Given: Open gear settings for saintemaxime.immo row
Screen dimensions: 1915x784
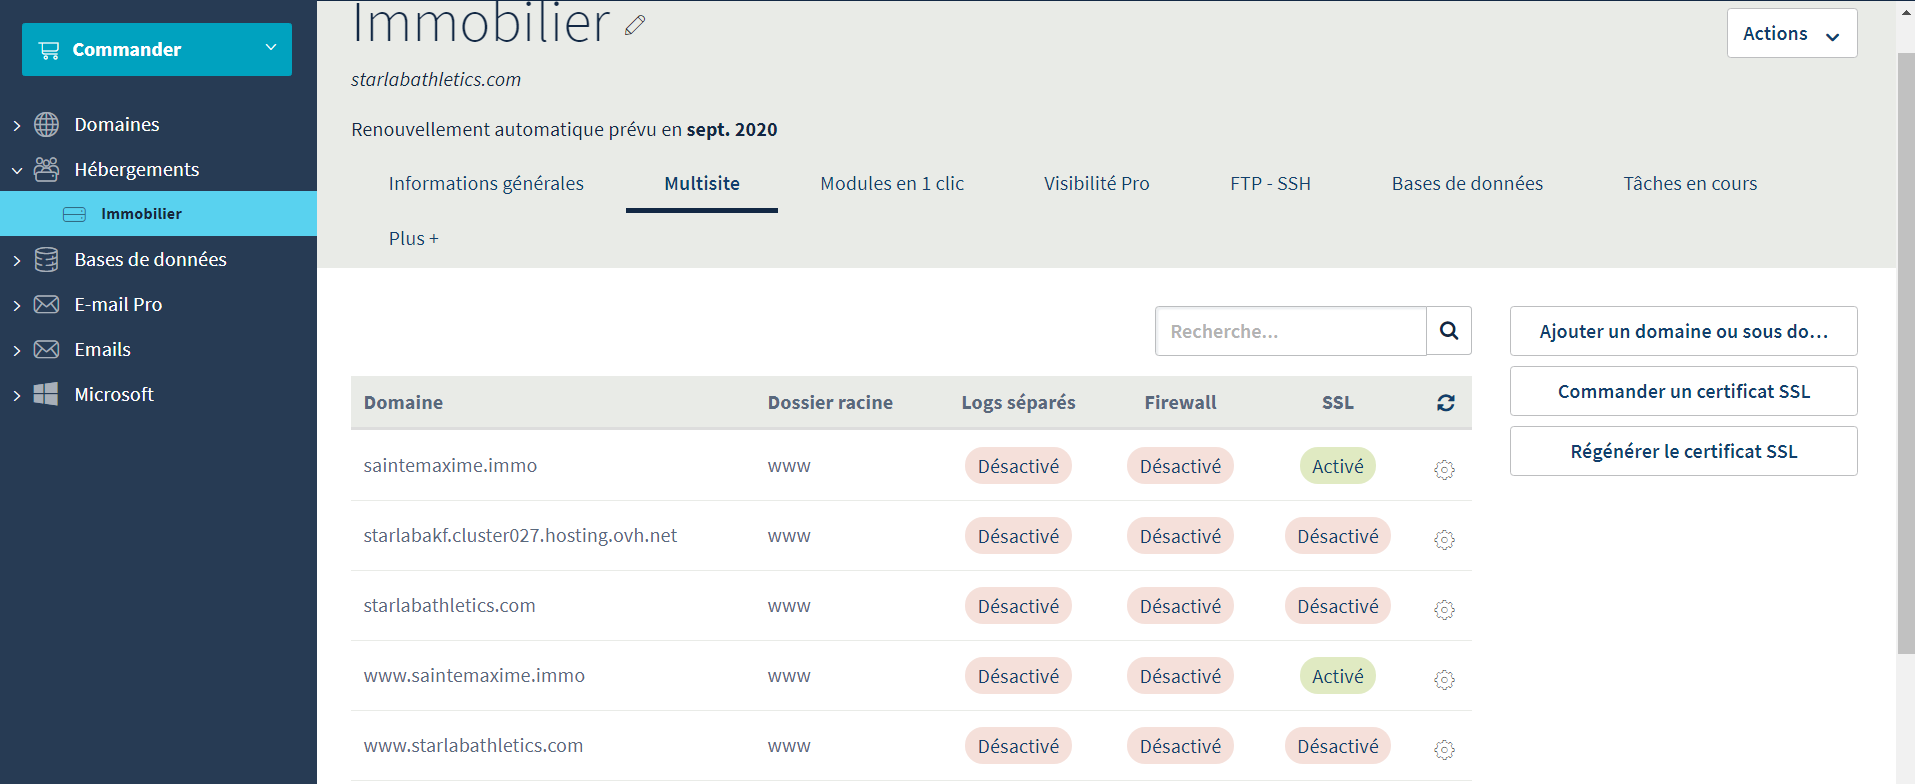Looking at the screenshot, I should (x=1444, y=469).
